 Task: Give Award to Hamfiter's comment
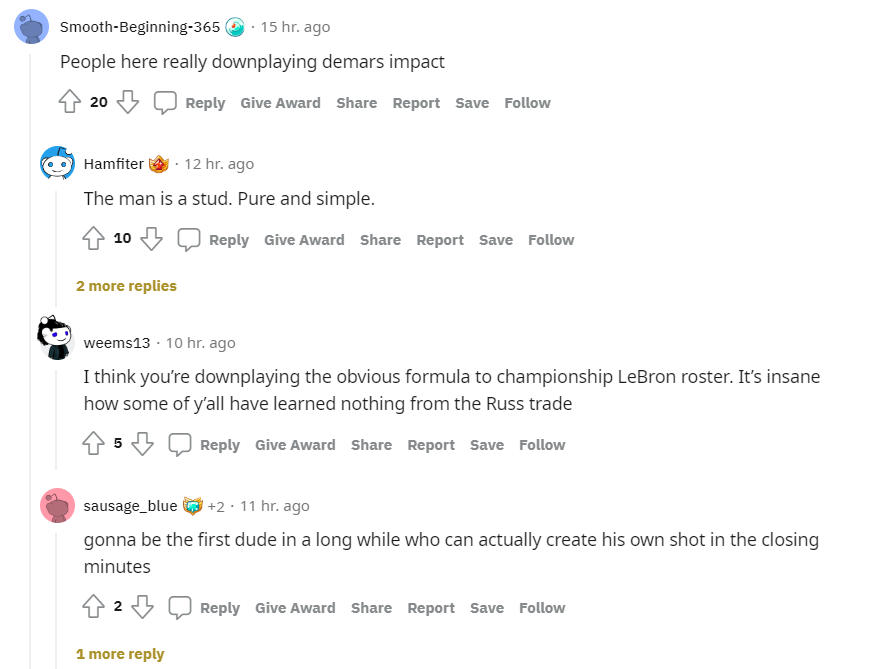304,240
